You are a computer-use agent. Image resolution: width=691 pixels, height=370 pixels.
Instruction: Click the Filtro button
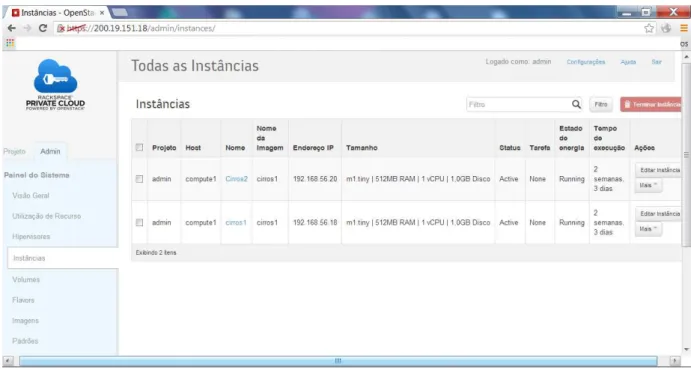pos(601,104)
